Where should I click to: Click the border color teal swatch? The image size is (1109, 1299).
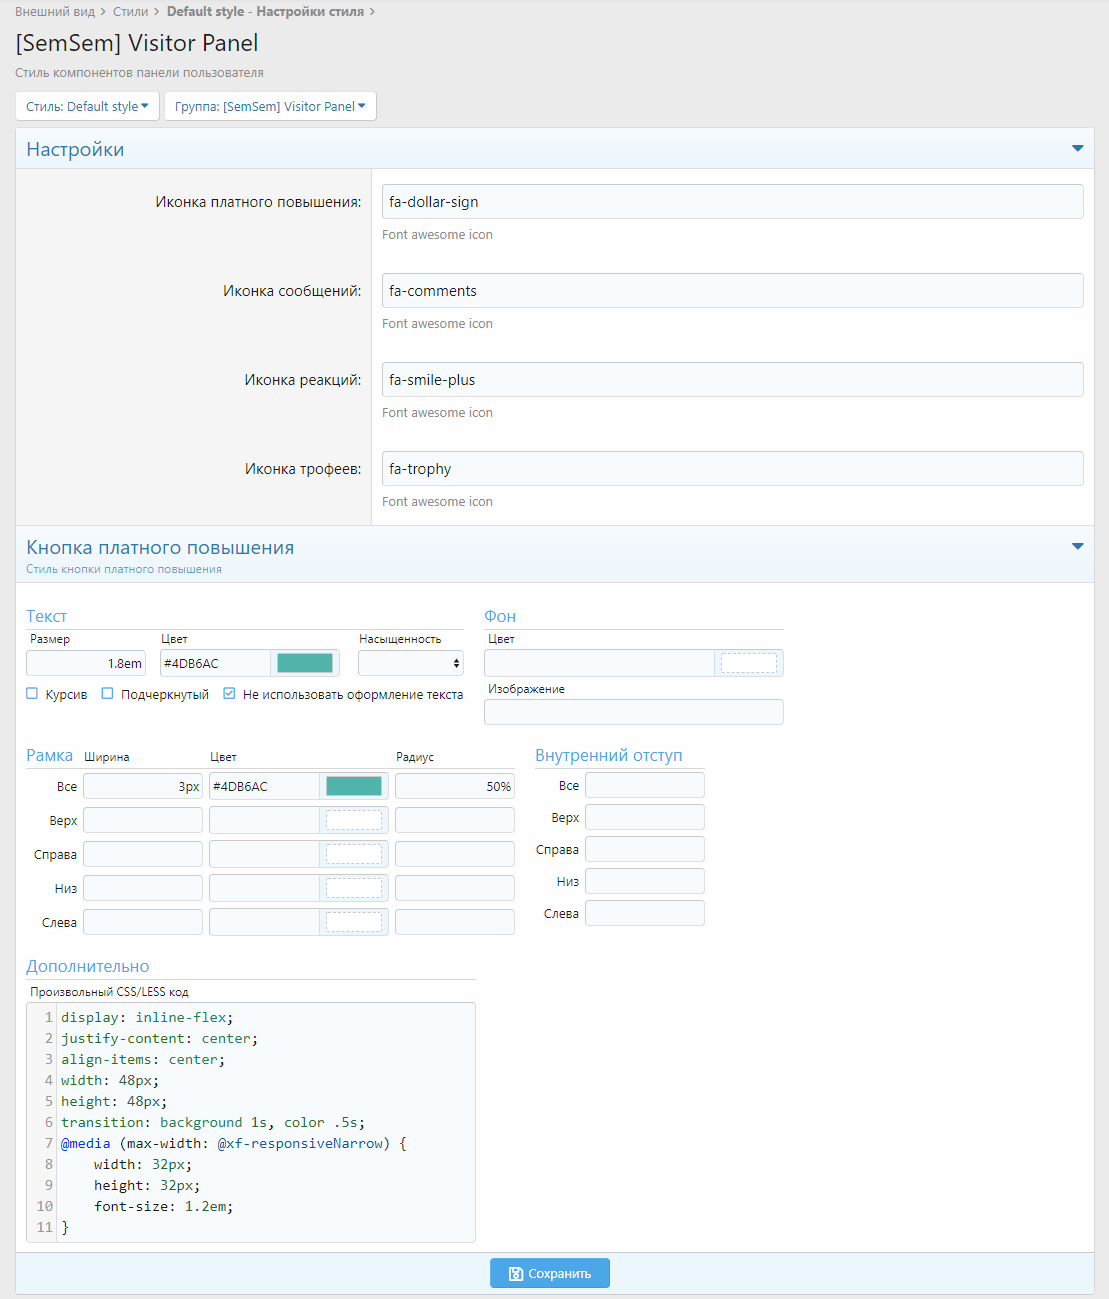tap(353, 786)
